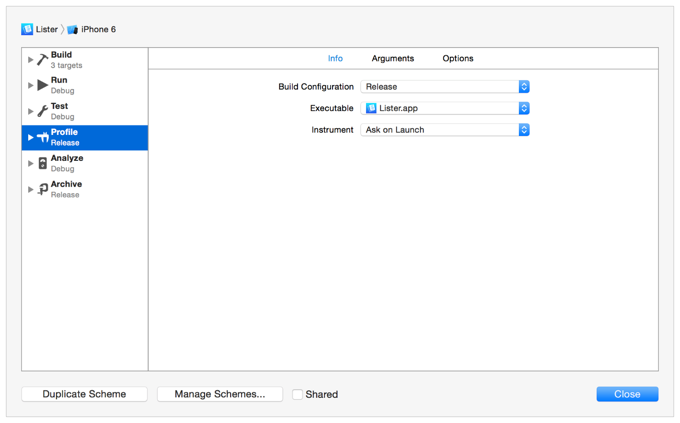
Task: Enable the Shared checkbox
Action: coord(297,394)
